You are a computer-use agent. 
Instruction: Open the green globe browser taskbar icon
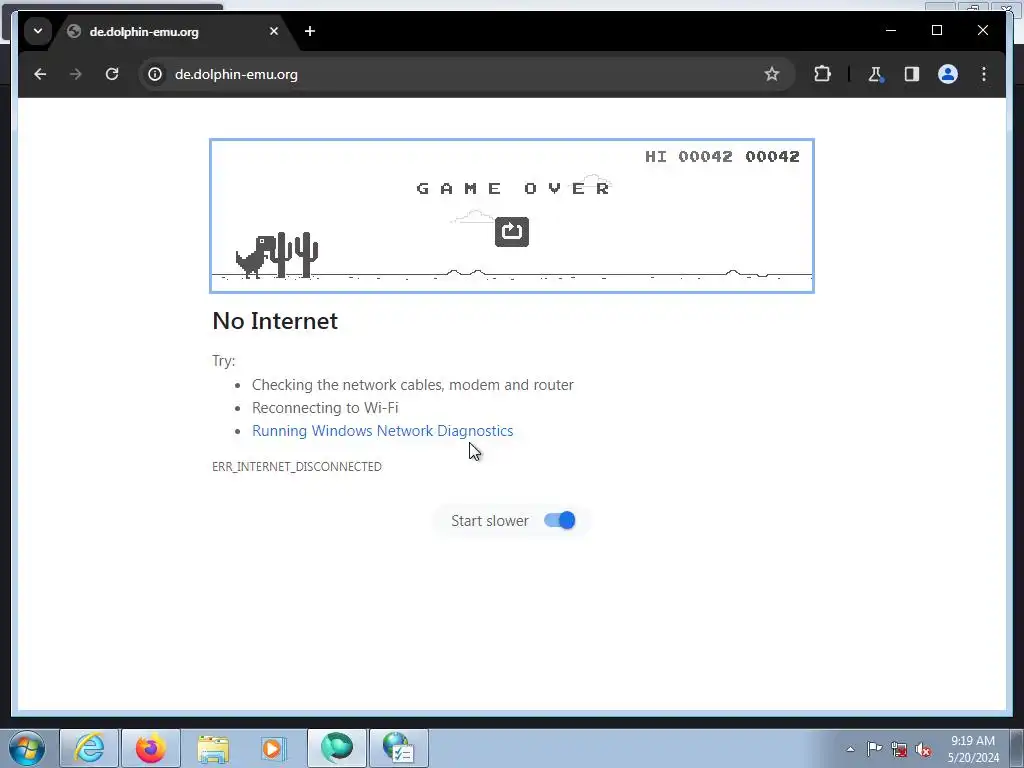[336, 748]
